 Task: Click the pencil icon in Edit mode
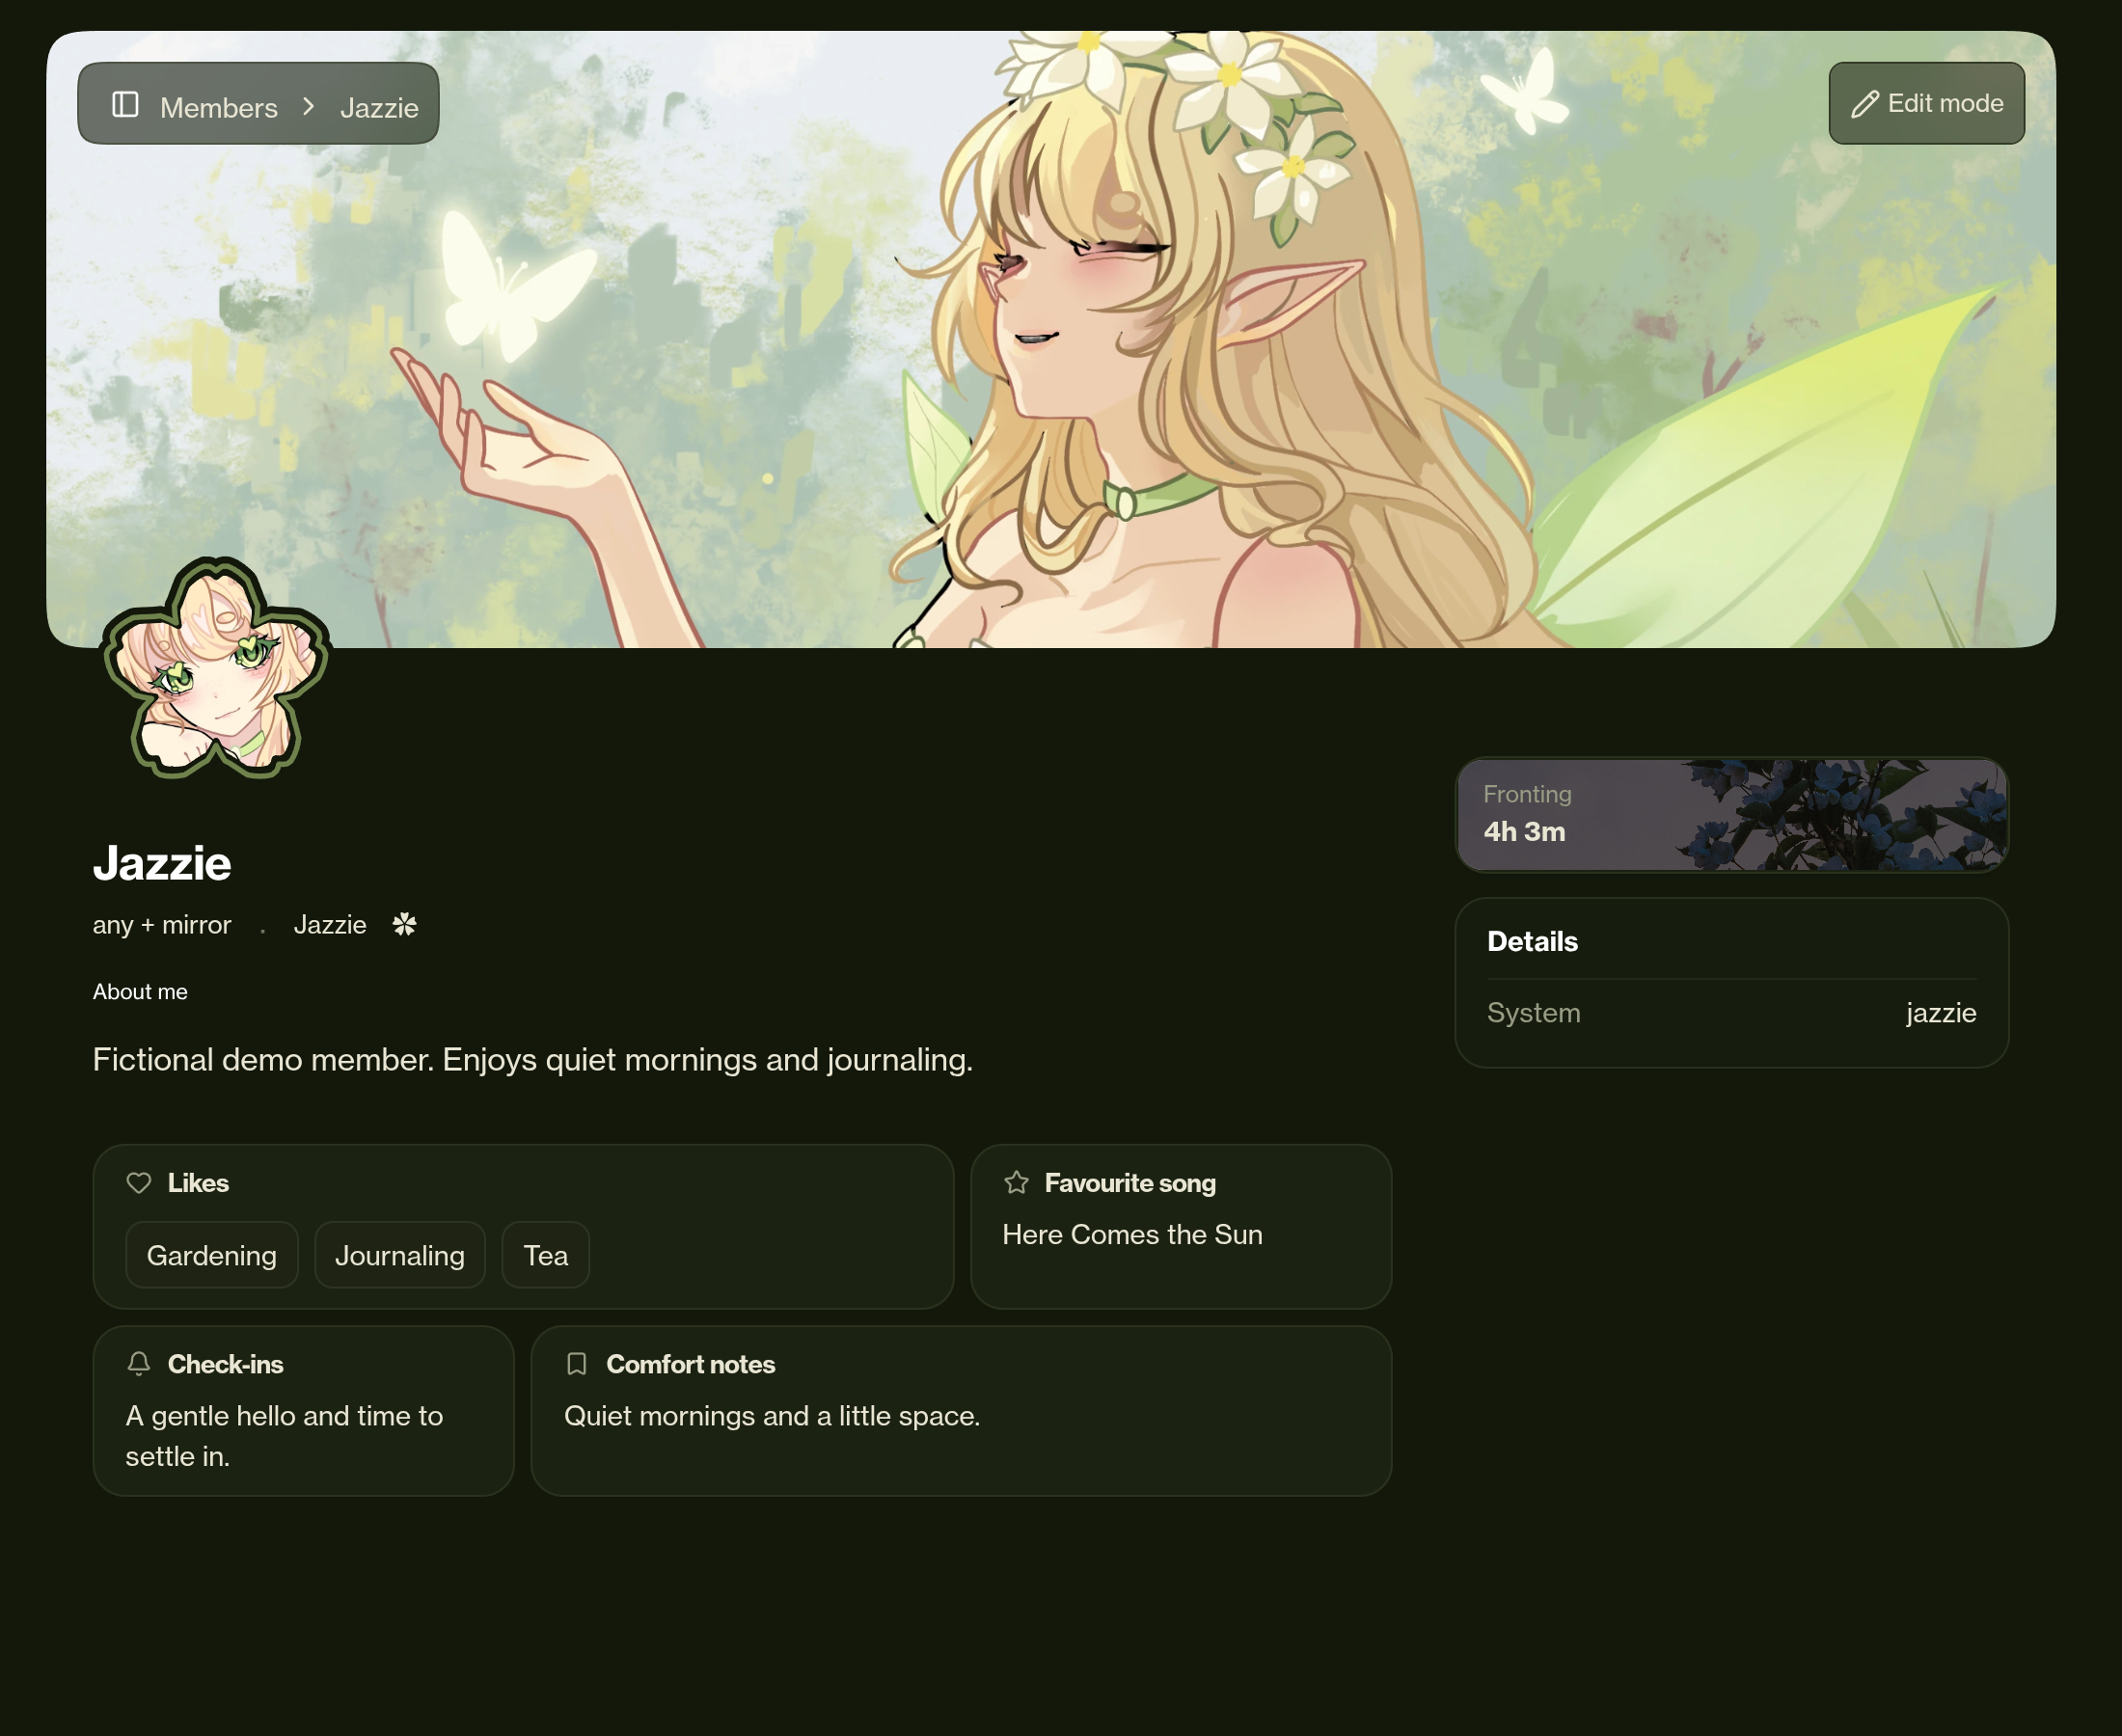click(x=1864, y=104)
